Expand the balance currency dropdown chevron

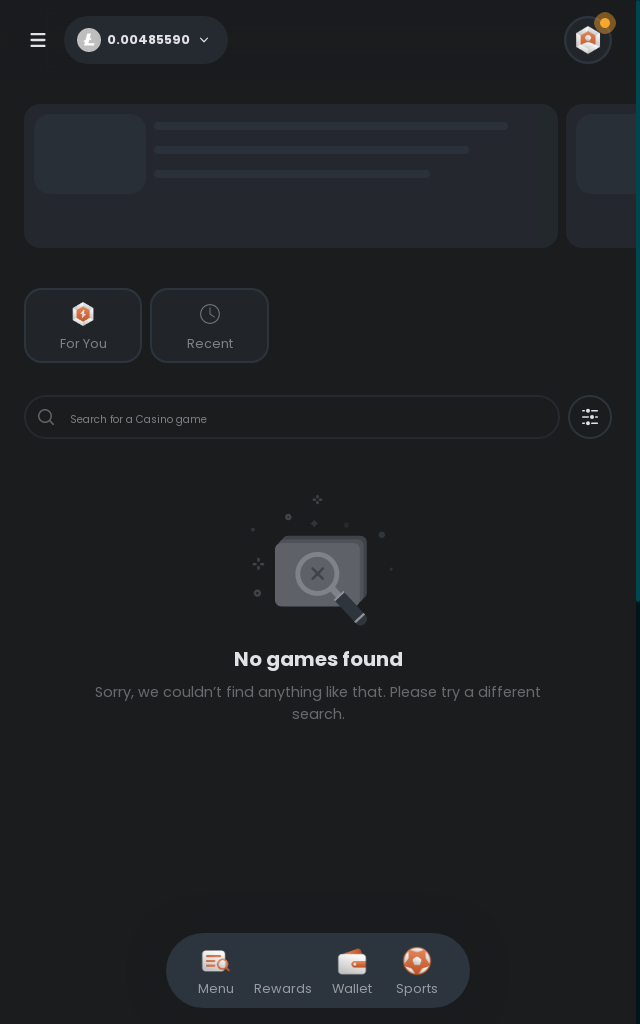point(204,40)
